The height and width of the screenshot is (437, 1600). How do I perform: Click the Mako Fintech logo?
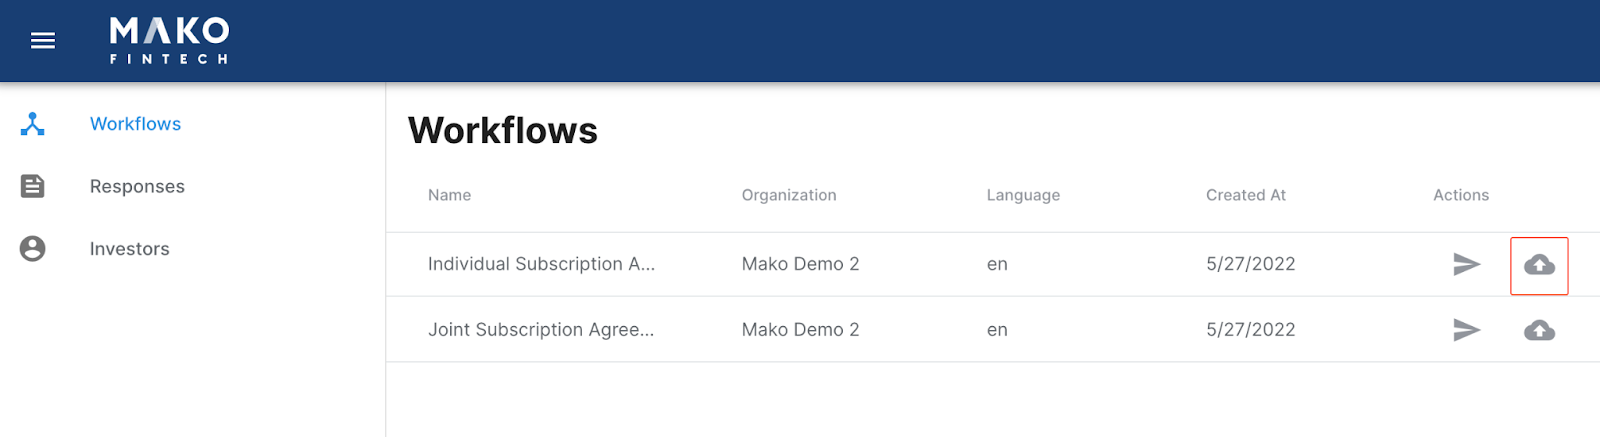point(169,41)
